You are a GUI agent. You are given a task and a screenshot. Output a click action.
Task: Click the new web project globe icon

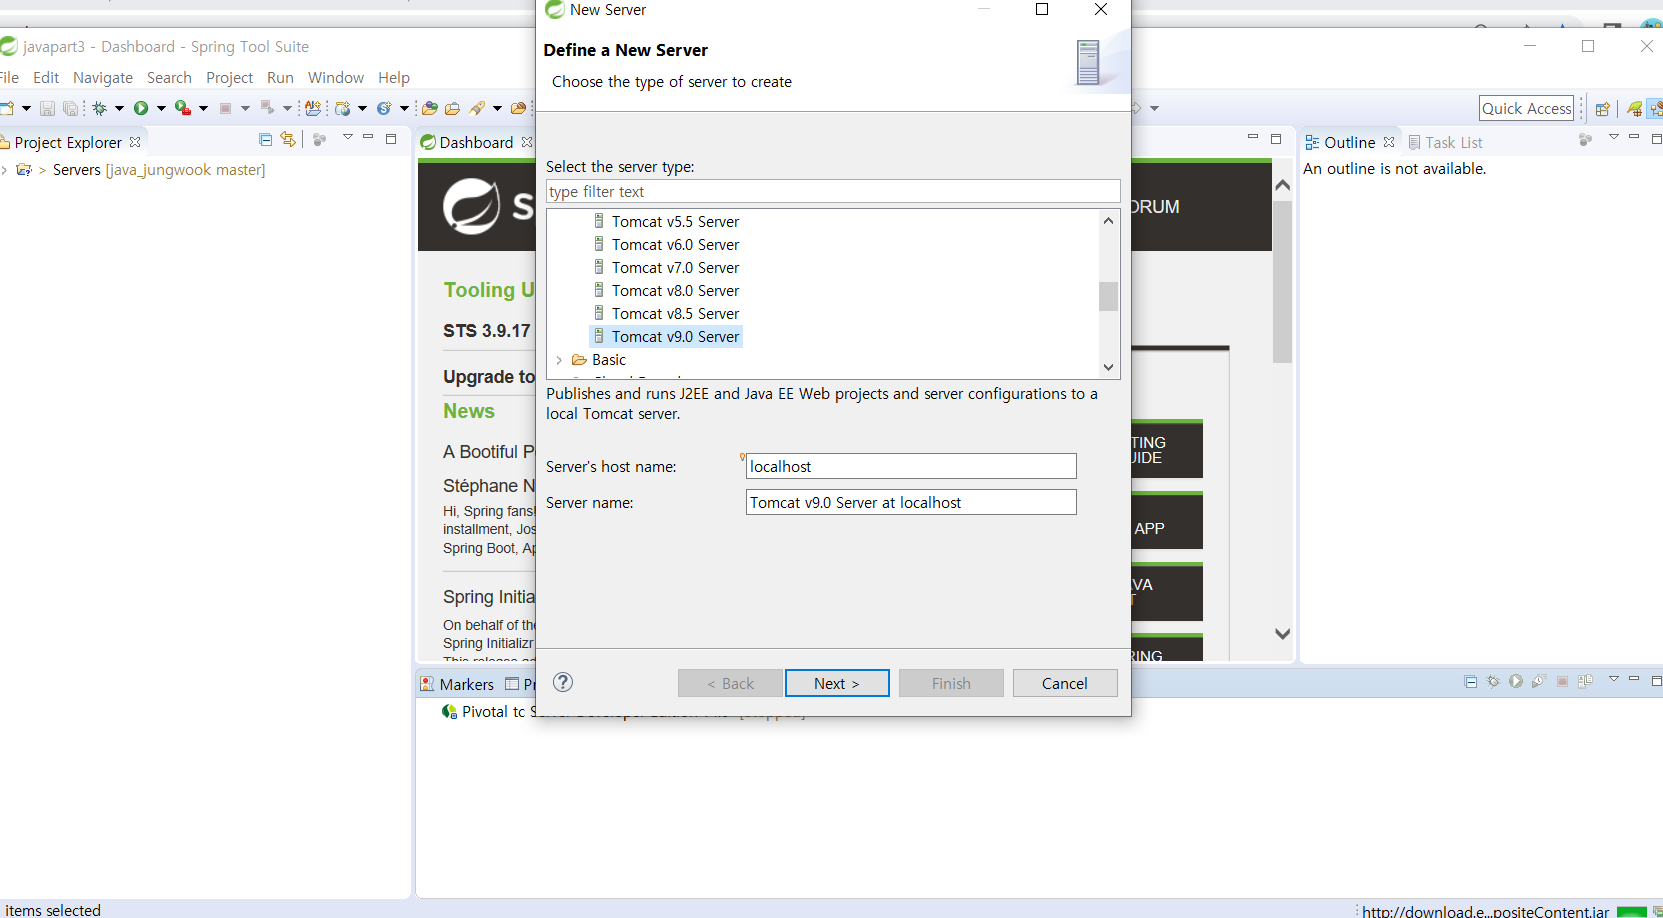[x=343, y=108]
